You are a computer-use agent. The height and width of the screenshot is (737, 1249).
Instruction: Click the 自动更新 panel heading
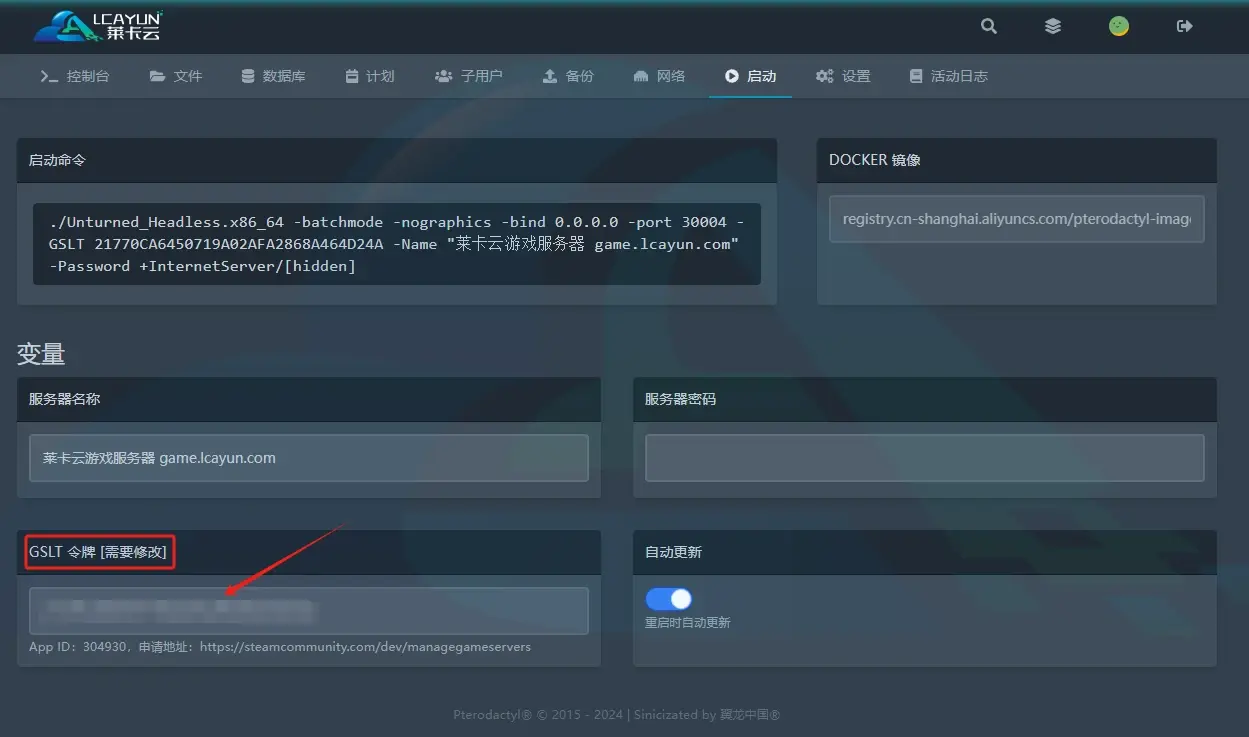point(673,552)
